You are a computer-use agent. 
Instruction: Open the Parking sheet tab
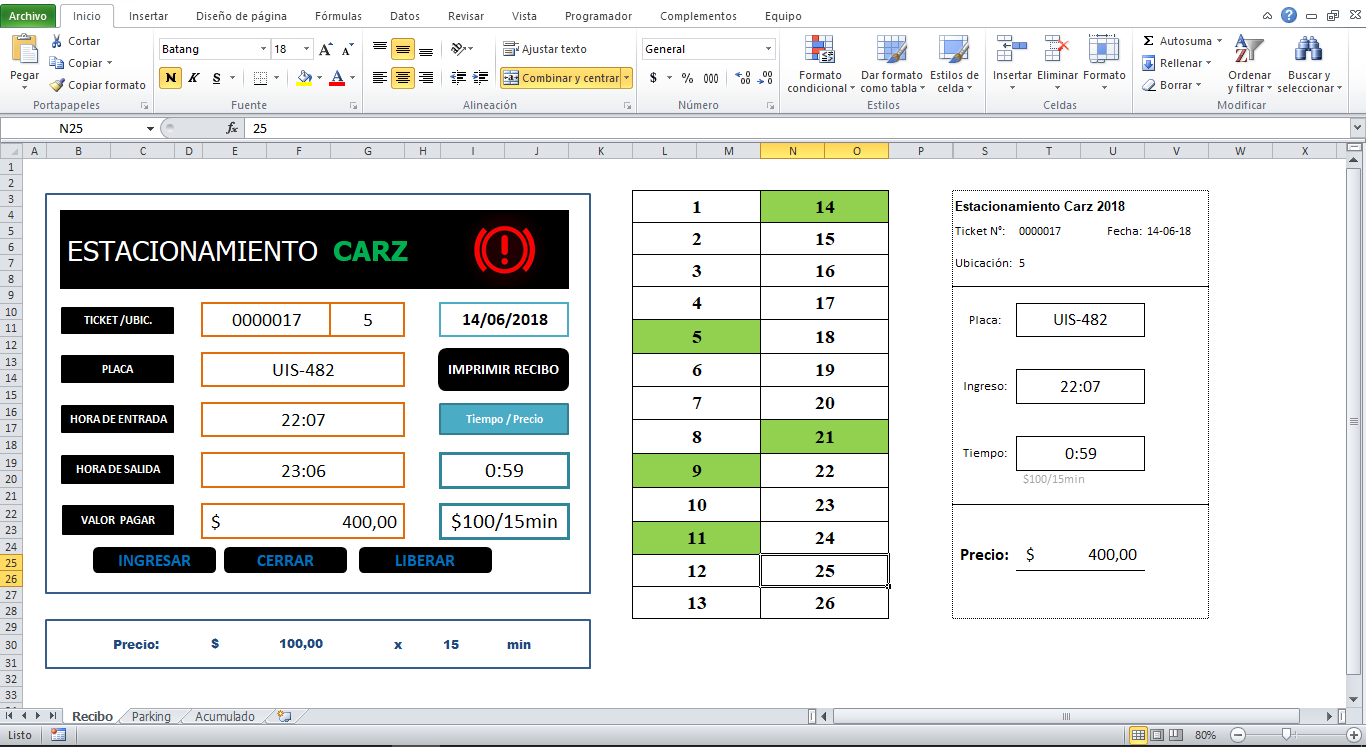click(x=150, y=716)
